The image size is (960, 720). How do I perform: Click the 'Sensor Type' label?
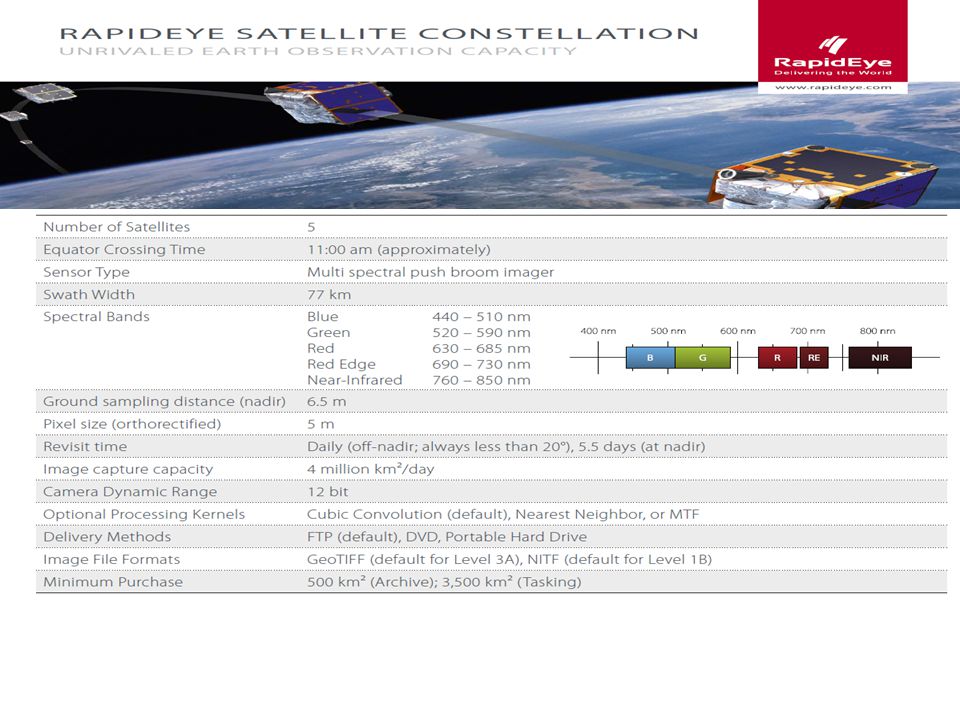point(86,272)
